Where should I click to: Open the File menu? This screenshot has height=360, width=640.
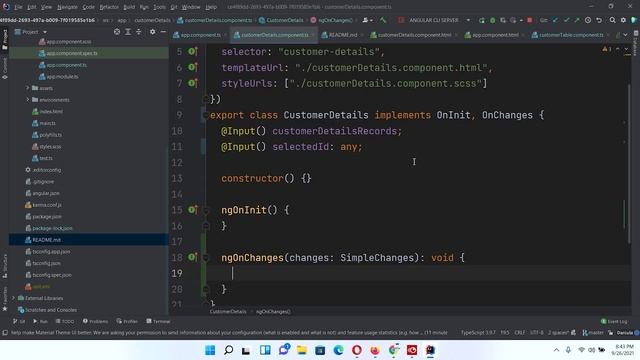click(x=18, y=7)
